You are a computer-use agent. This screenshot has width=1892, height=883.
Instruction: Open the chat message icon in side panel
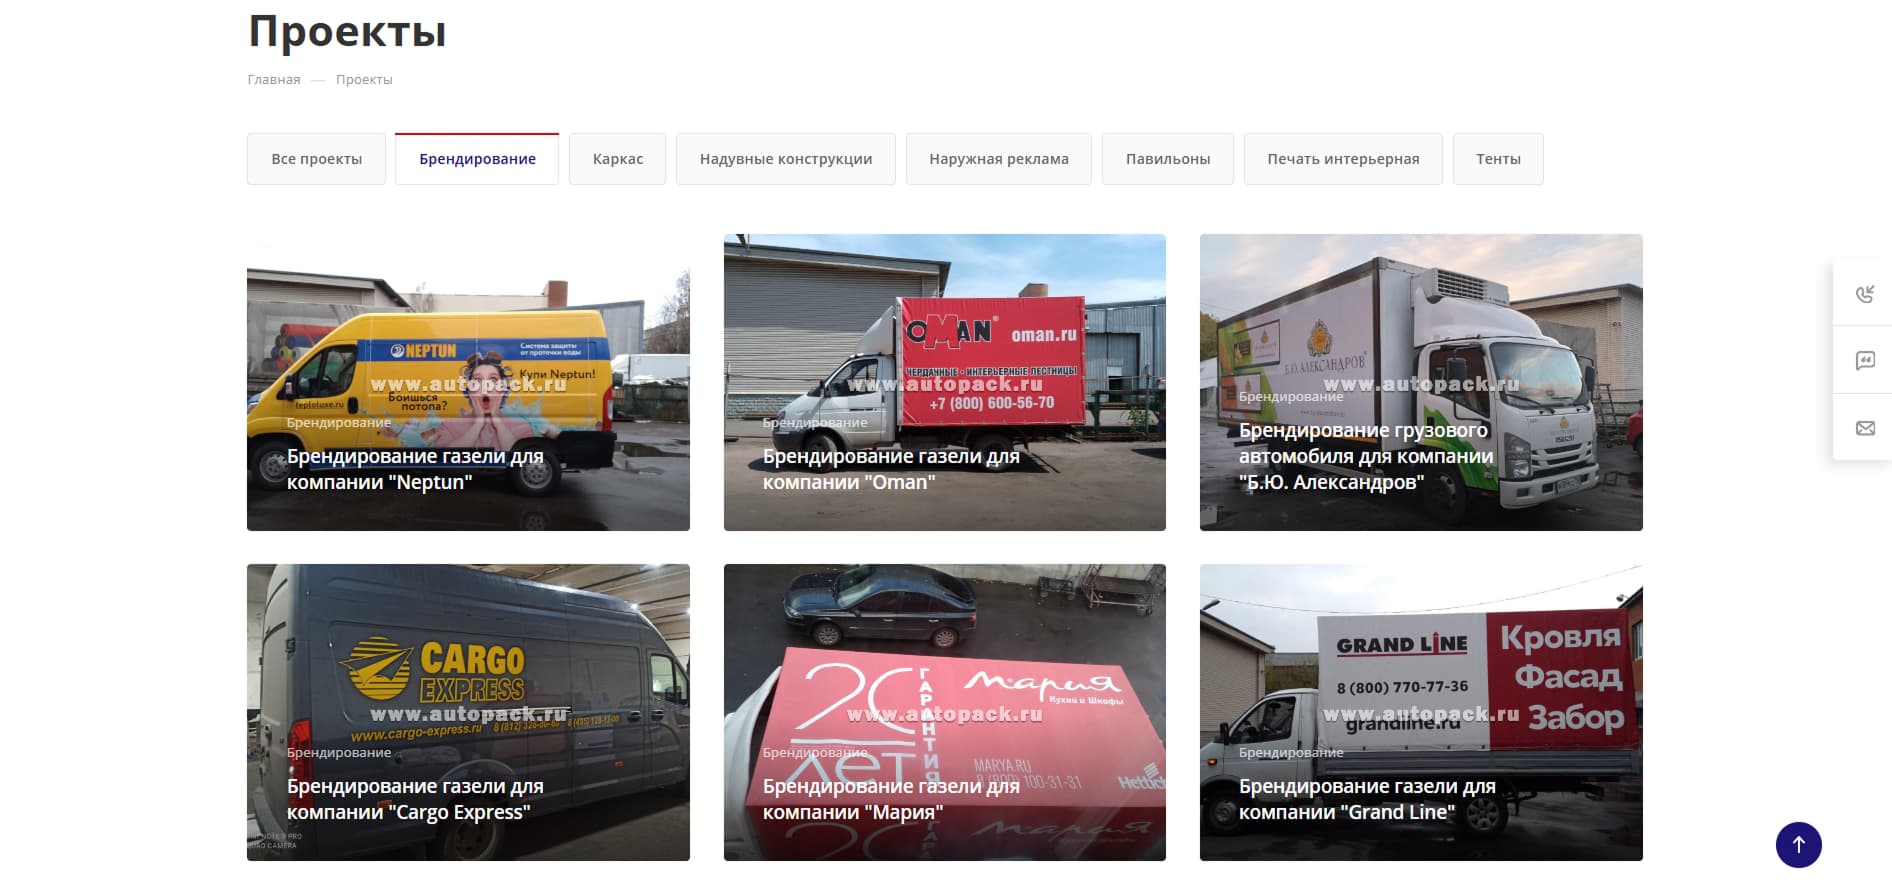[x=1865, y=361]
